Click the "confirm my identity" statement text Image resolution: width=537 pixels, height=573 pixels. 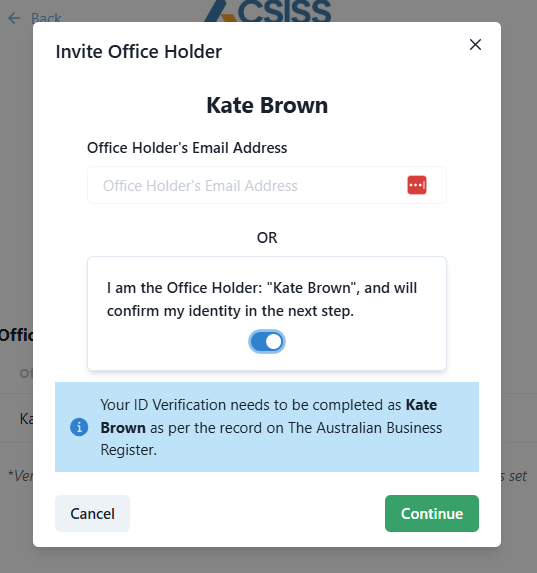pyautogui.click(x=262, y=299)
